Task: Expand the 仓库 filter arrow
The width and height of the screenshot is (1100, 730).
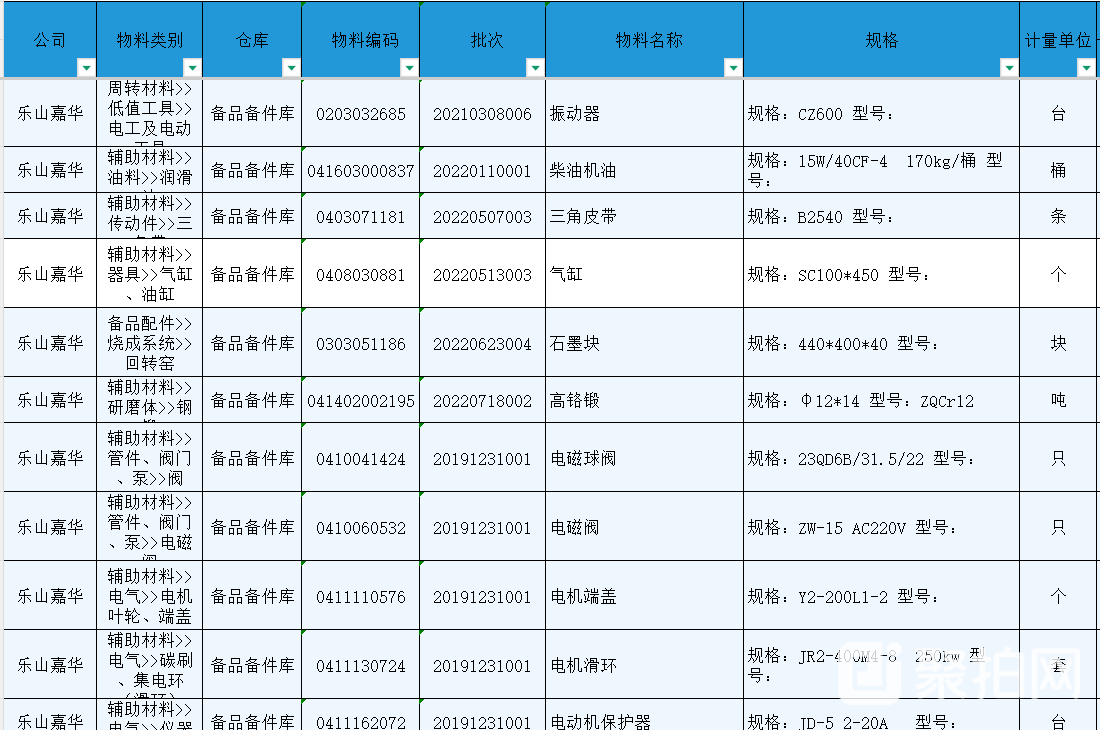Action: 291,68
